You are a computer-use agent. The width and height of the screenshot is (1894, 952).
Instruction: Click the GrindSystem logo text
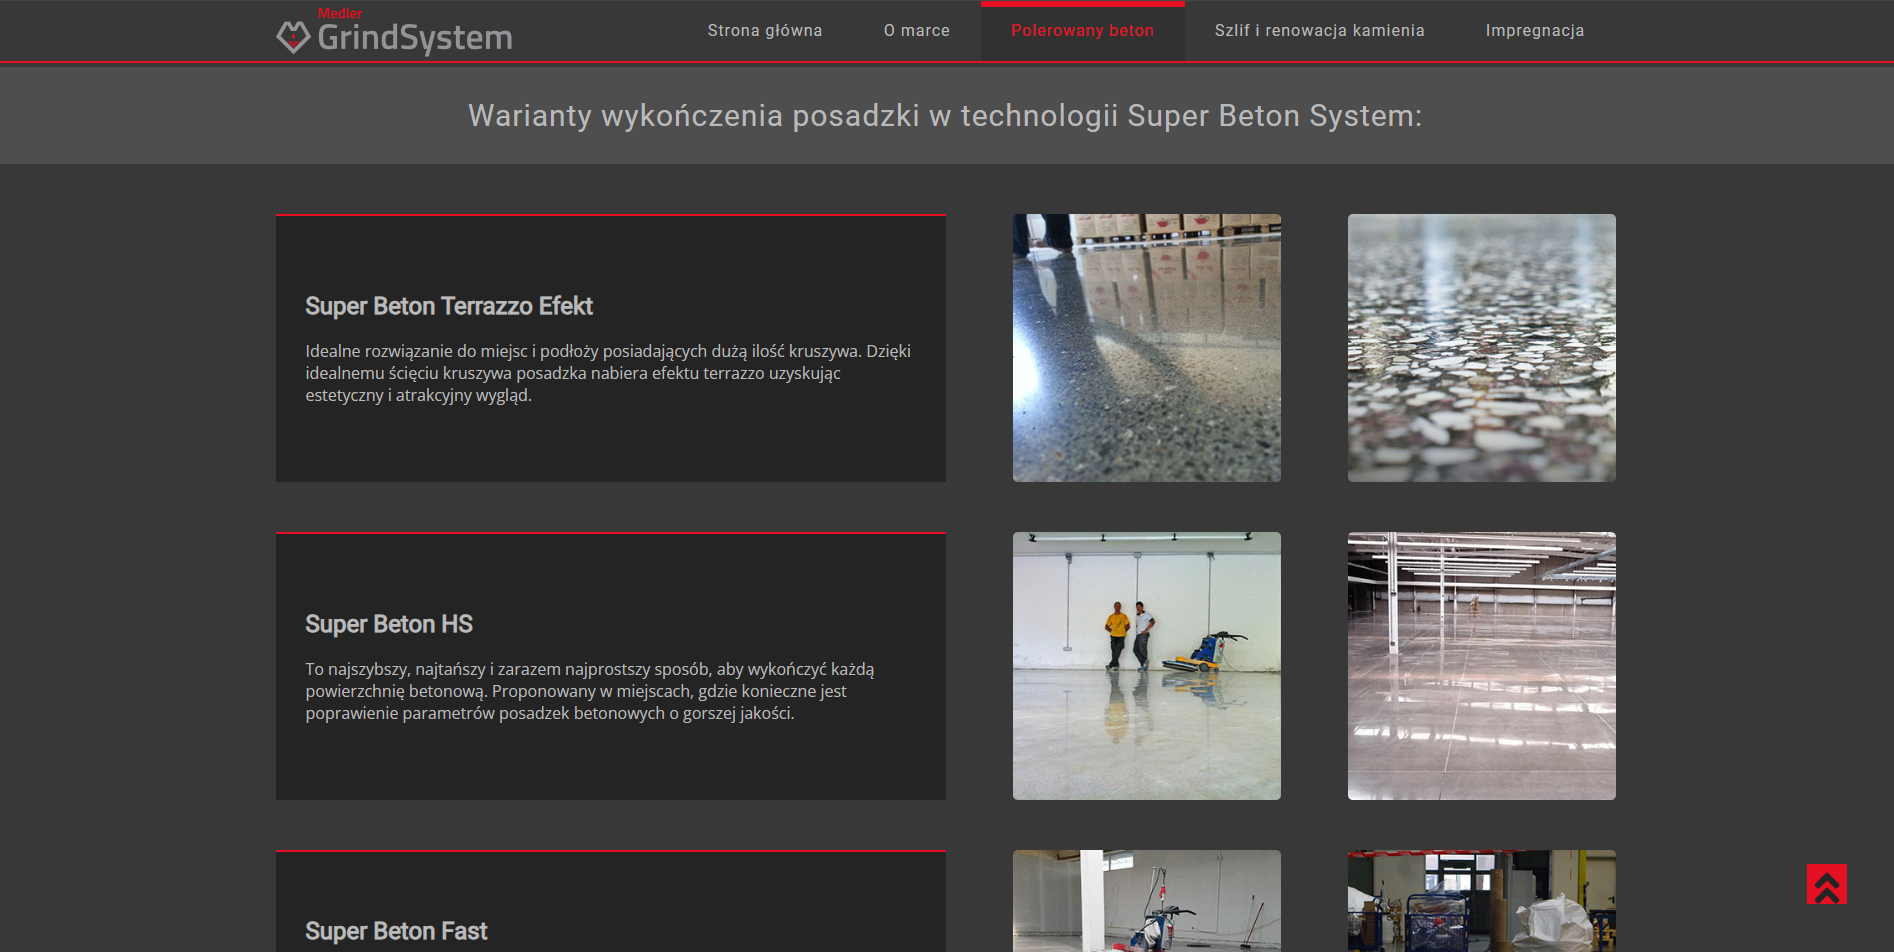pos(414,38)
